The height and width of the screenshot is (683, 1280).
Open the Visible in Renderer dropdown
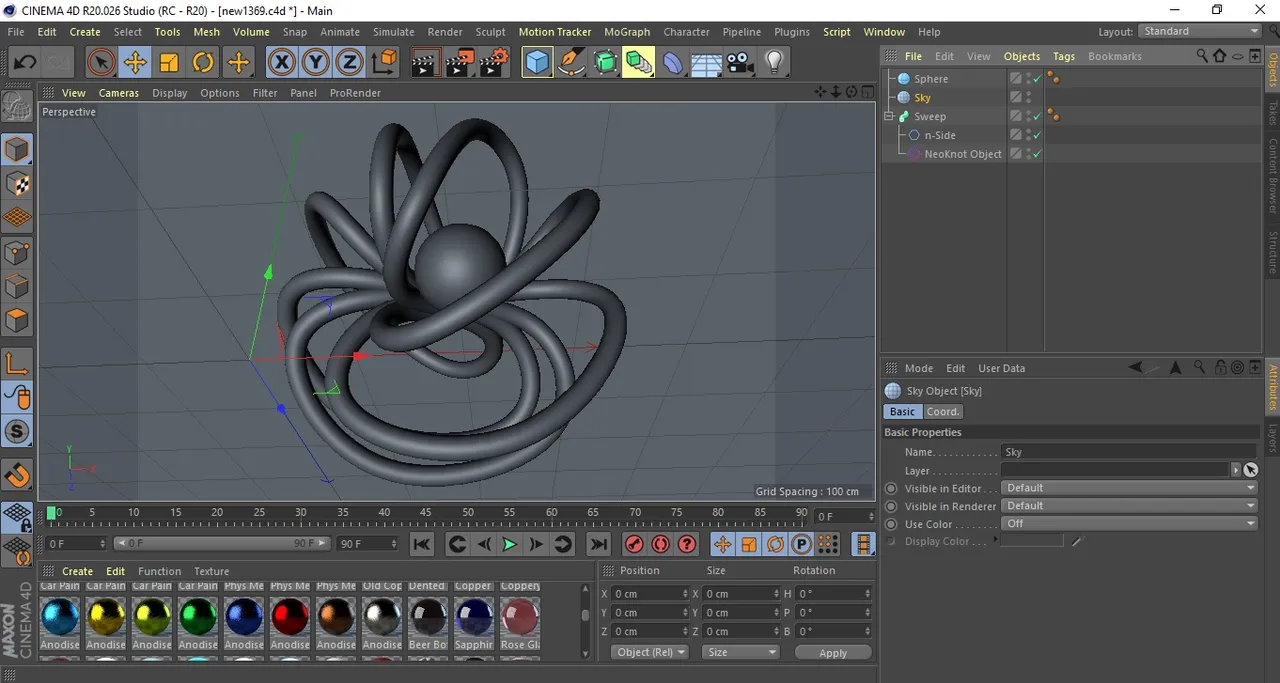point(1129,506)
